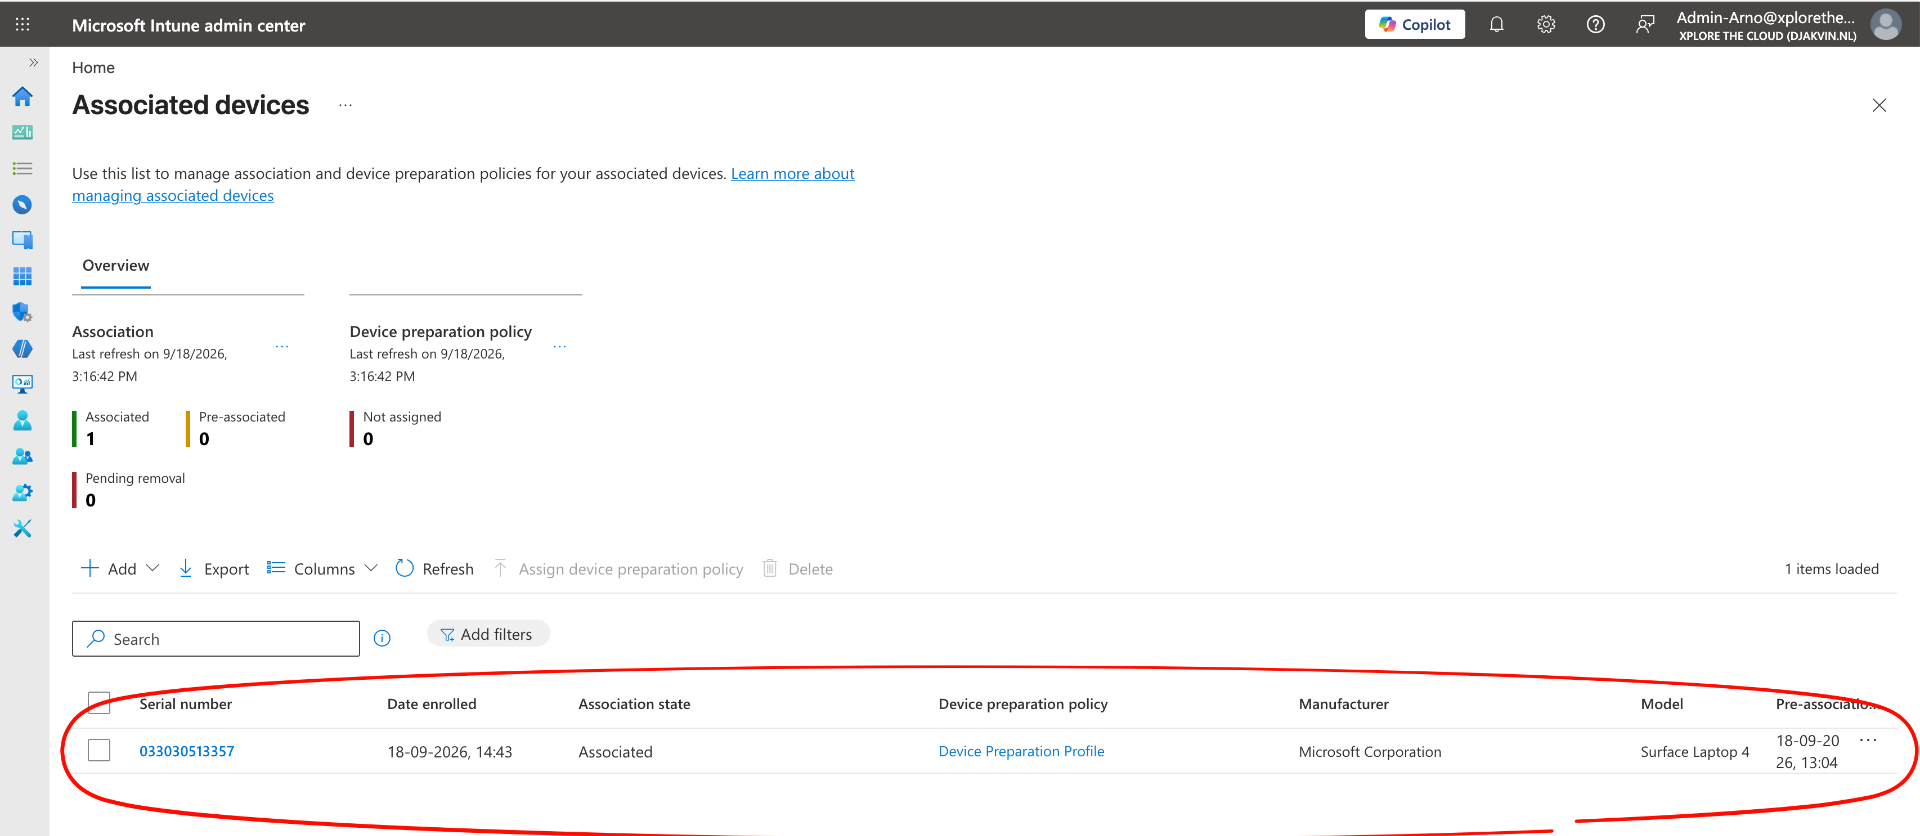Click the Microsoft Corporation cell
The image size is (1920, 836).
click(x=1370, y=752)
